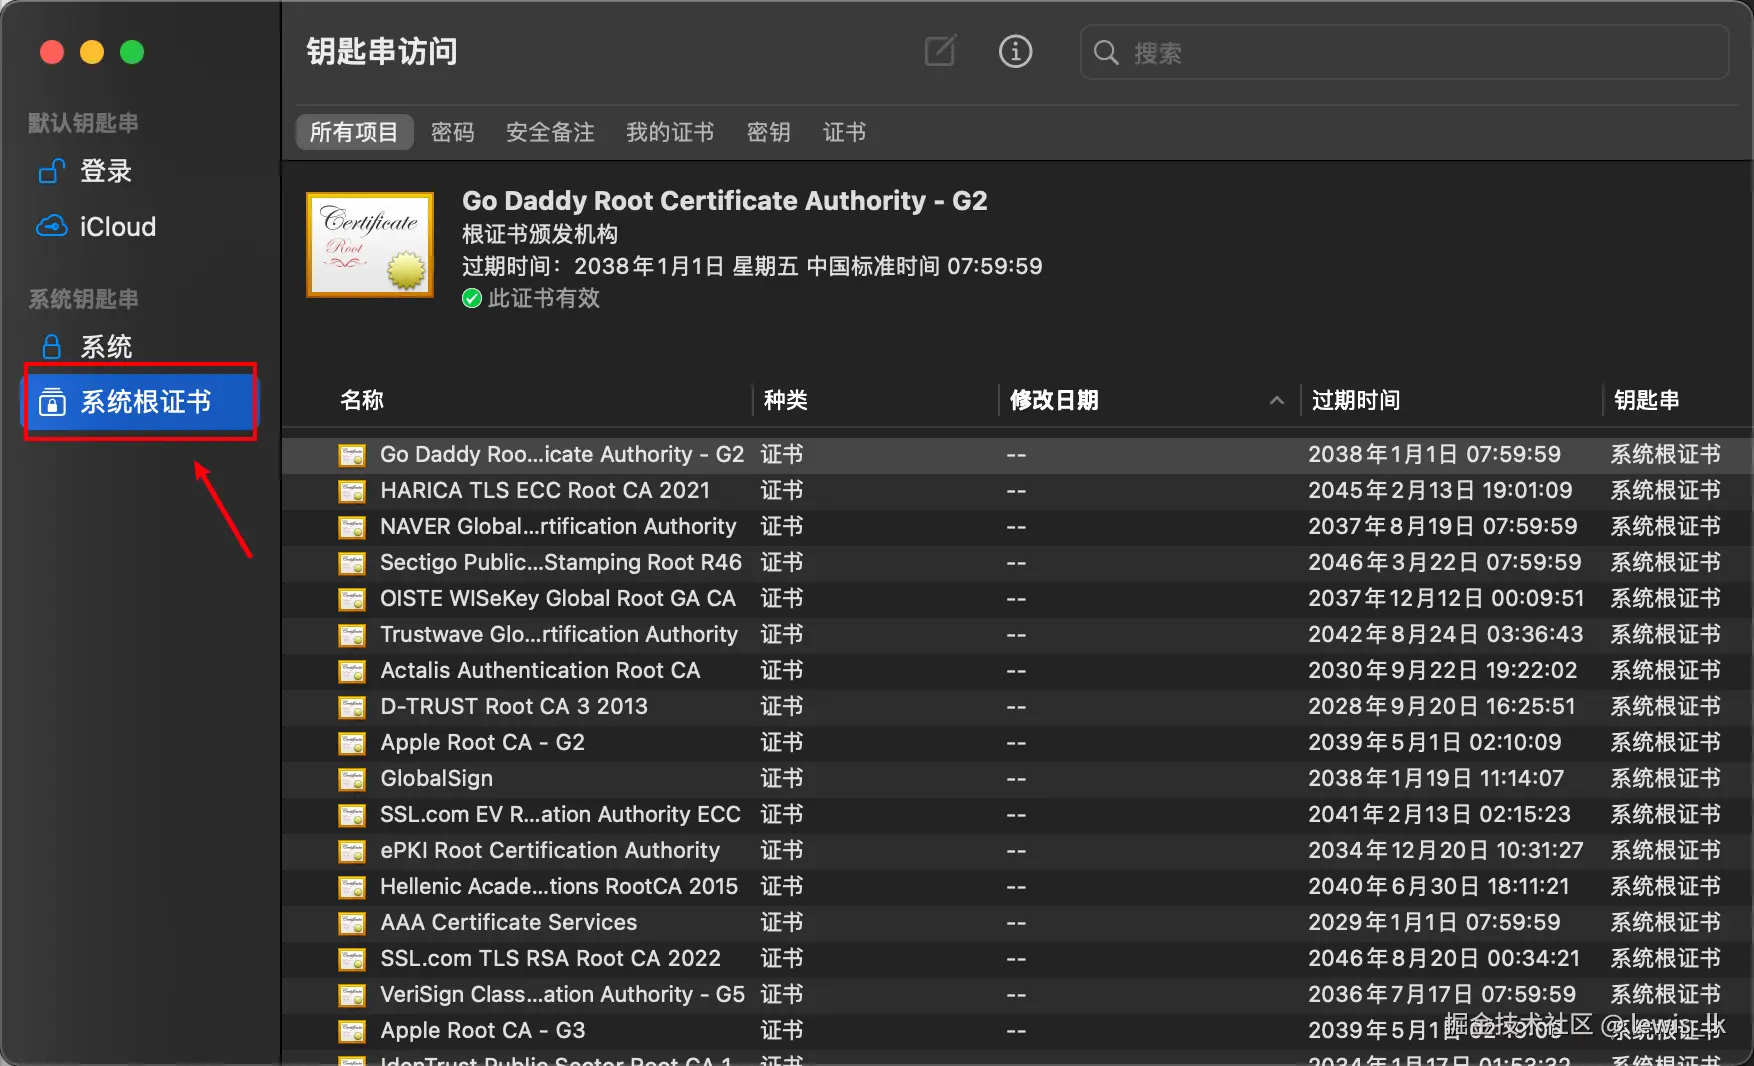Select the 系统根证书 keychain in sidebar
The height and width of the screenshot is (1066, 1754).
click(140, 402)
